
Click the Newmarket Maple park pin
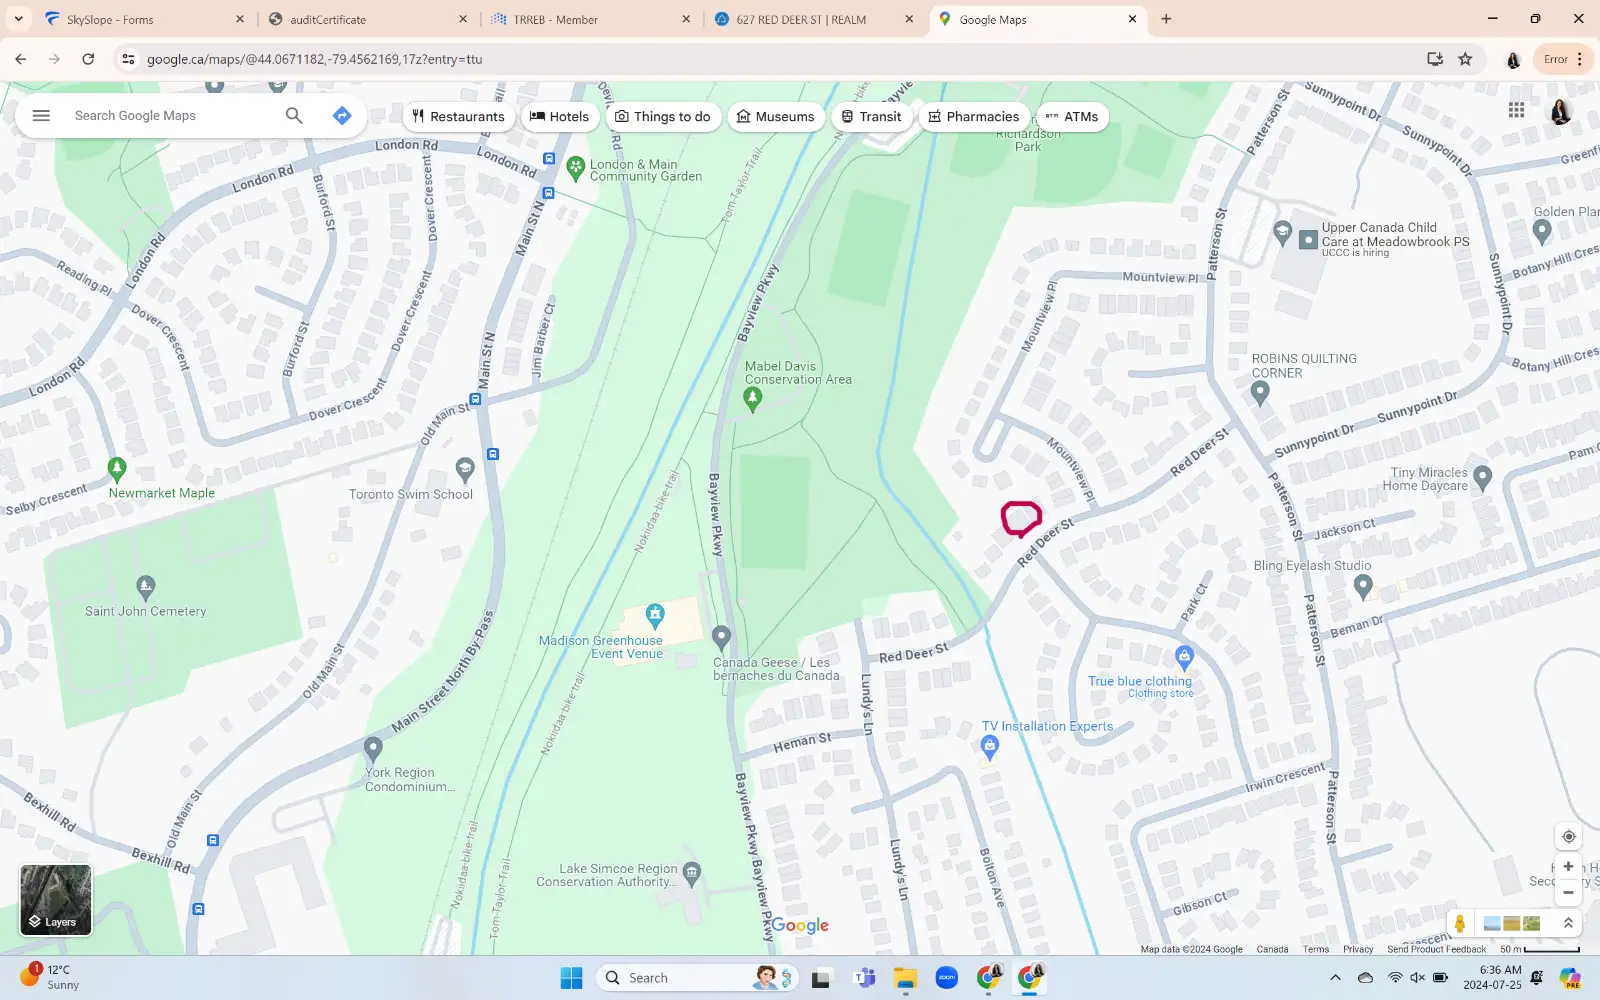(117, 468)
